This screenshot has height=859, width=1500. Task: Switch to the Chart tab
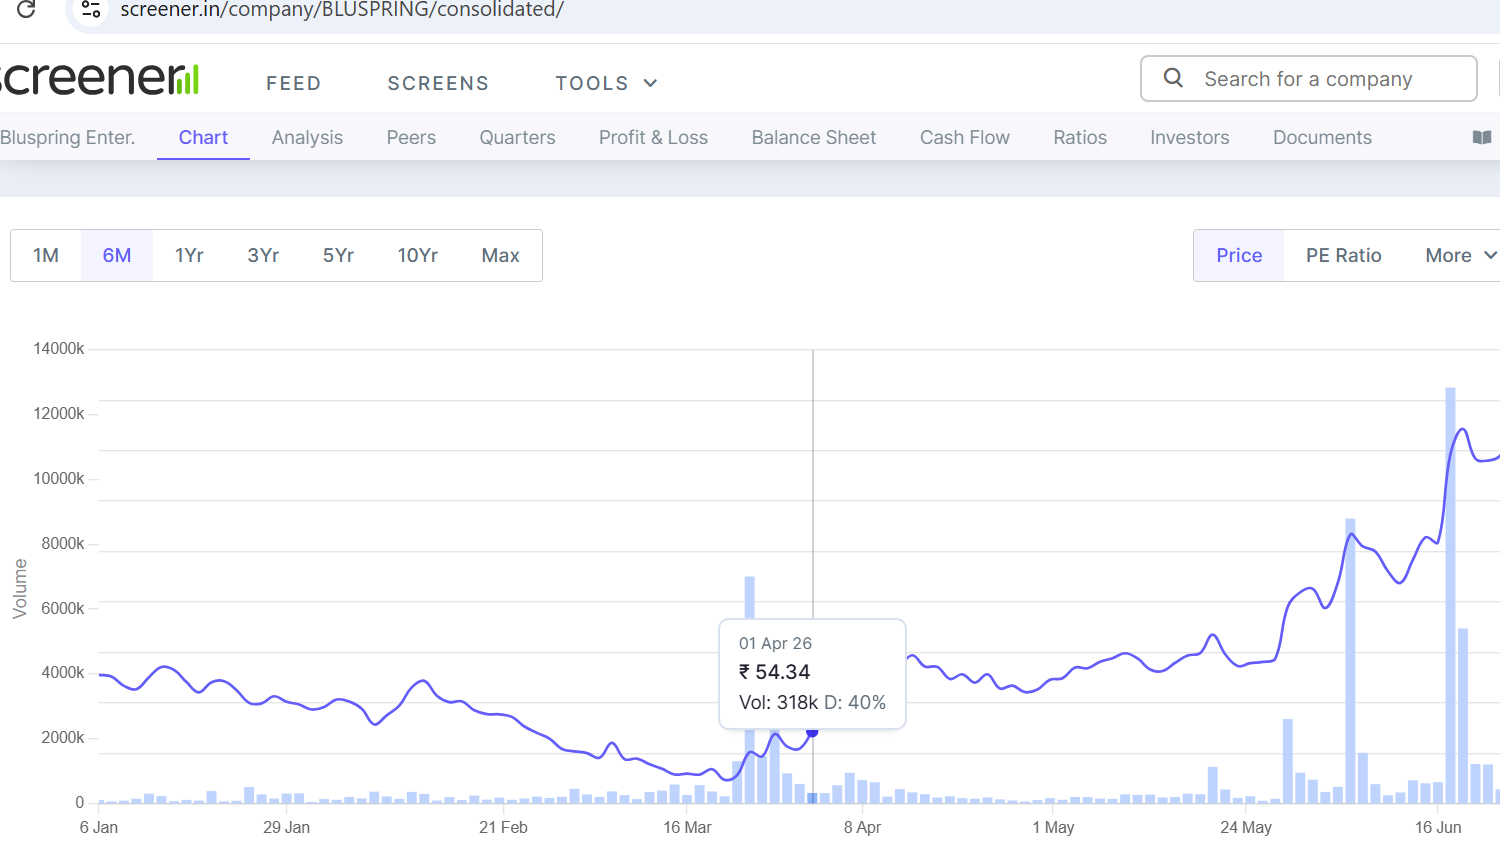coord(203,137)
